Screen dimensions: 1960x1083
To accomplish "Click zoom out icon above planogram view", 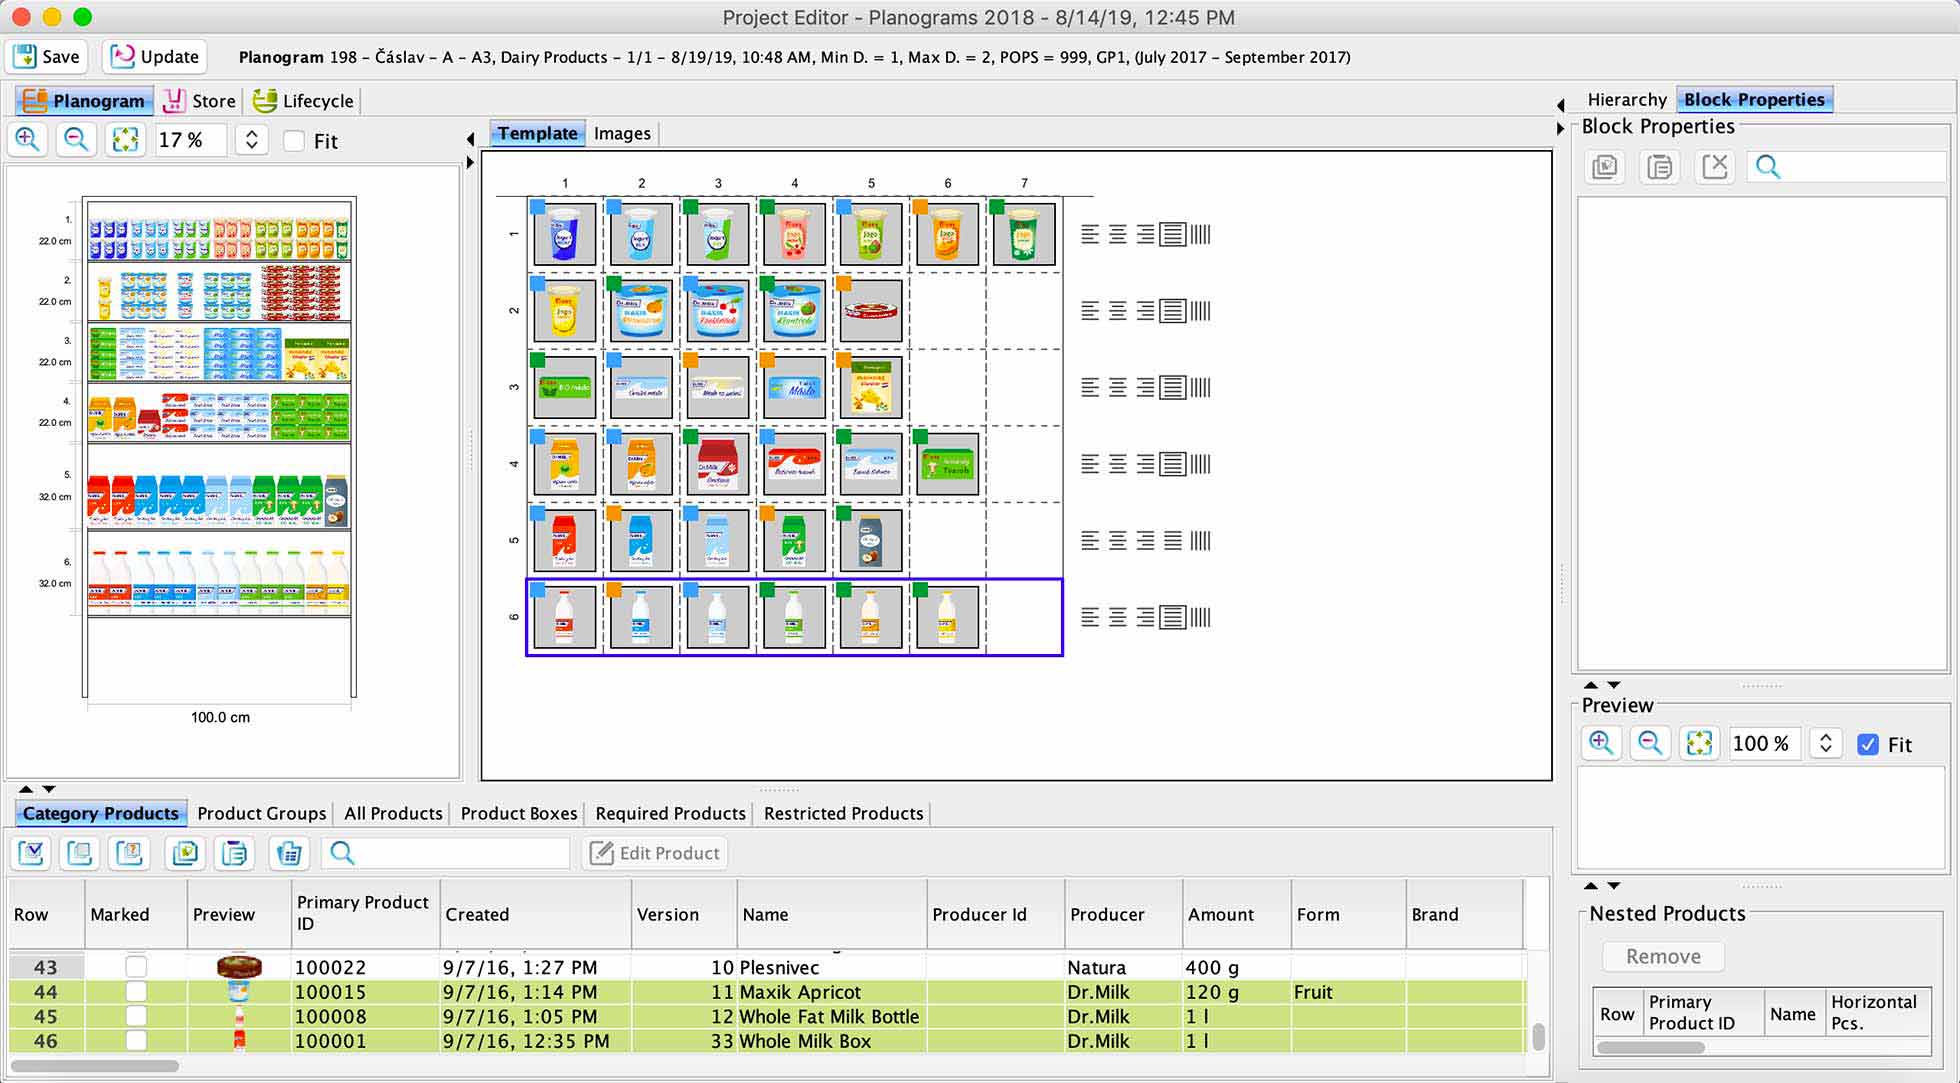I will (x=76, y=140).
